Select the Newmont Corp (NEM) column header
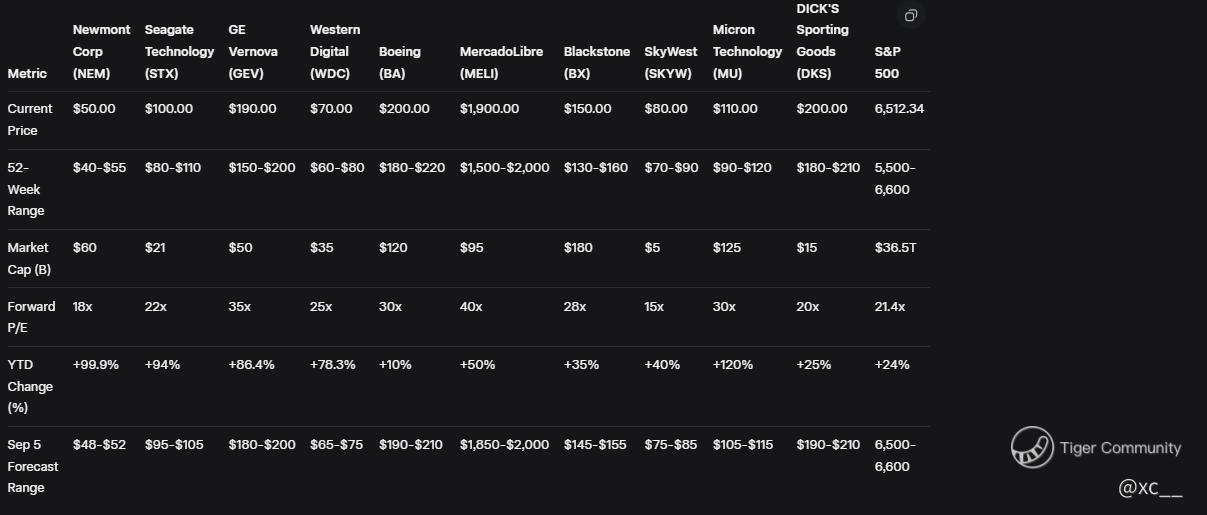This screenshot has height=515, width=1207. point(101,51)
